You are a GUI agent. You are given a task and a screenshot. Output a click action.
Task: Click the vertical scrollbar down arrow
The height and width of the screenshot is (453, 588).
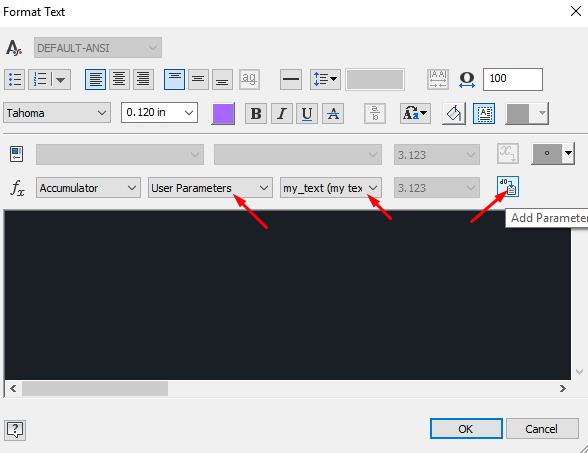click(579, 372)
